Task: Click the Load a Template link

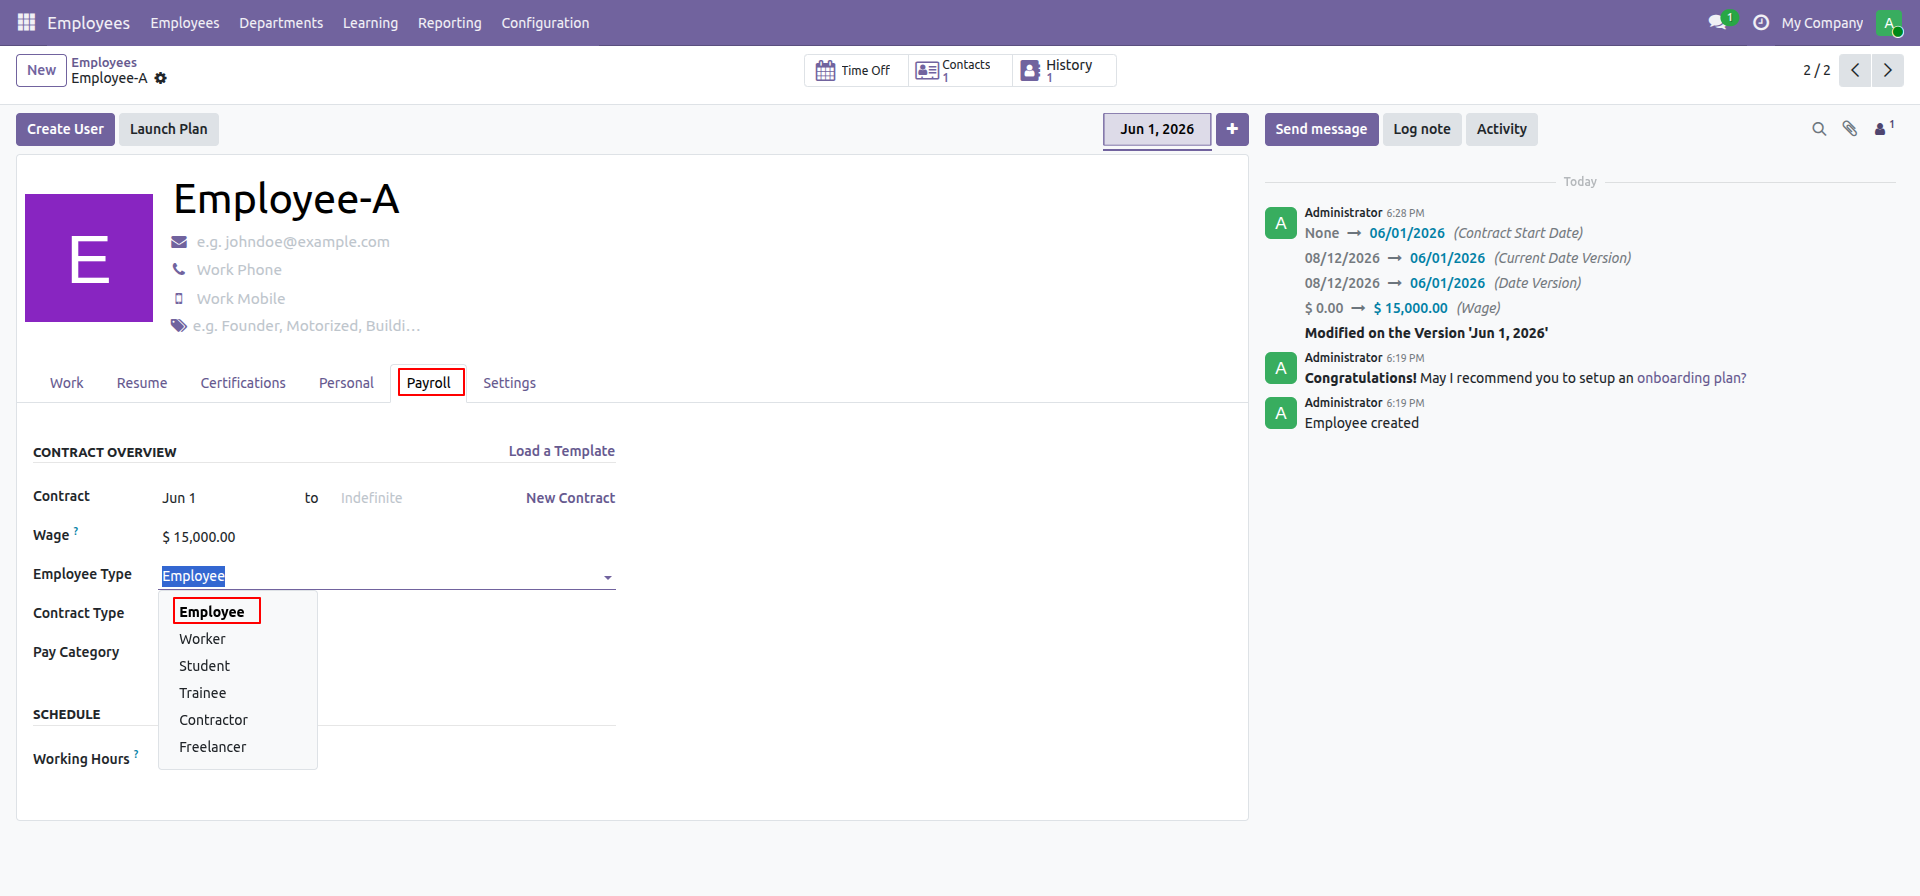Action: (x=561, y=451)
